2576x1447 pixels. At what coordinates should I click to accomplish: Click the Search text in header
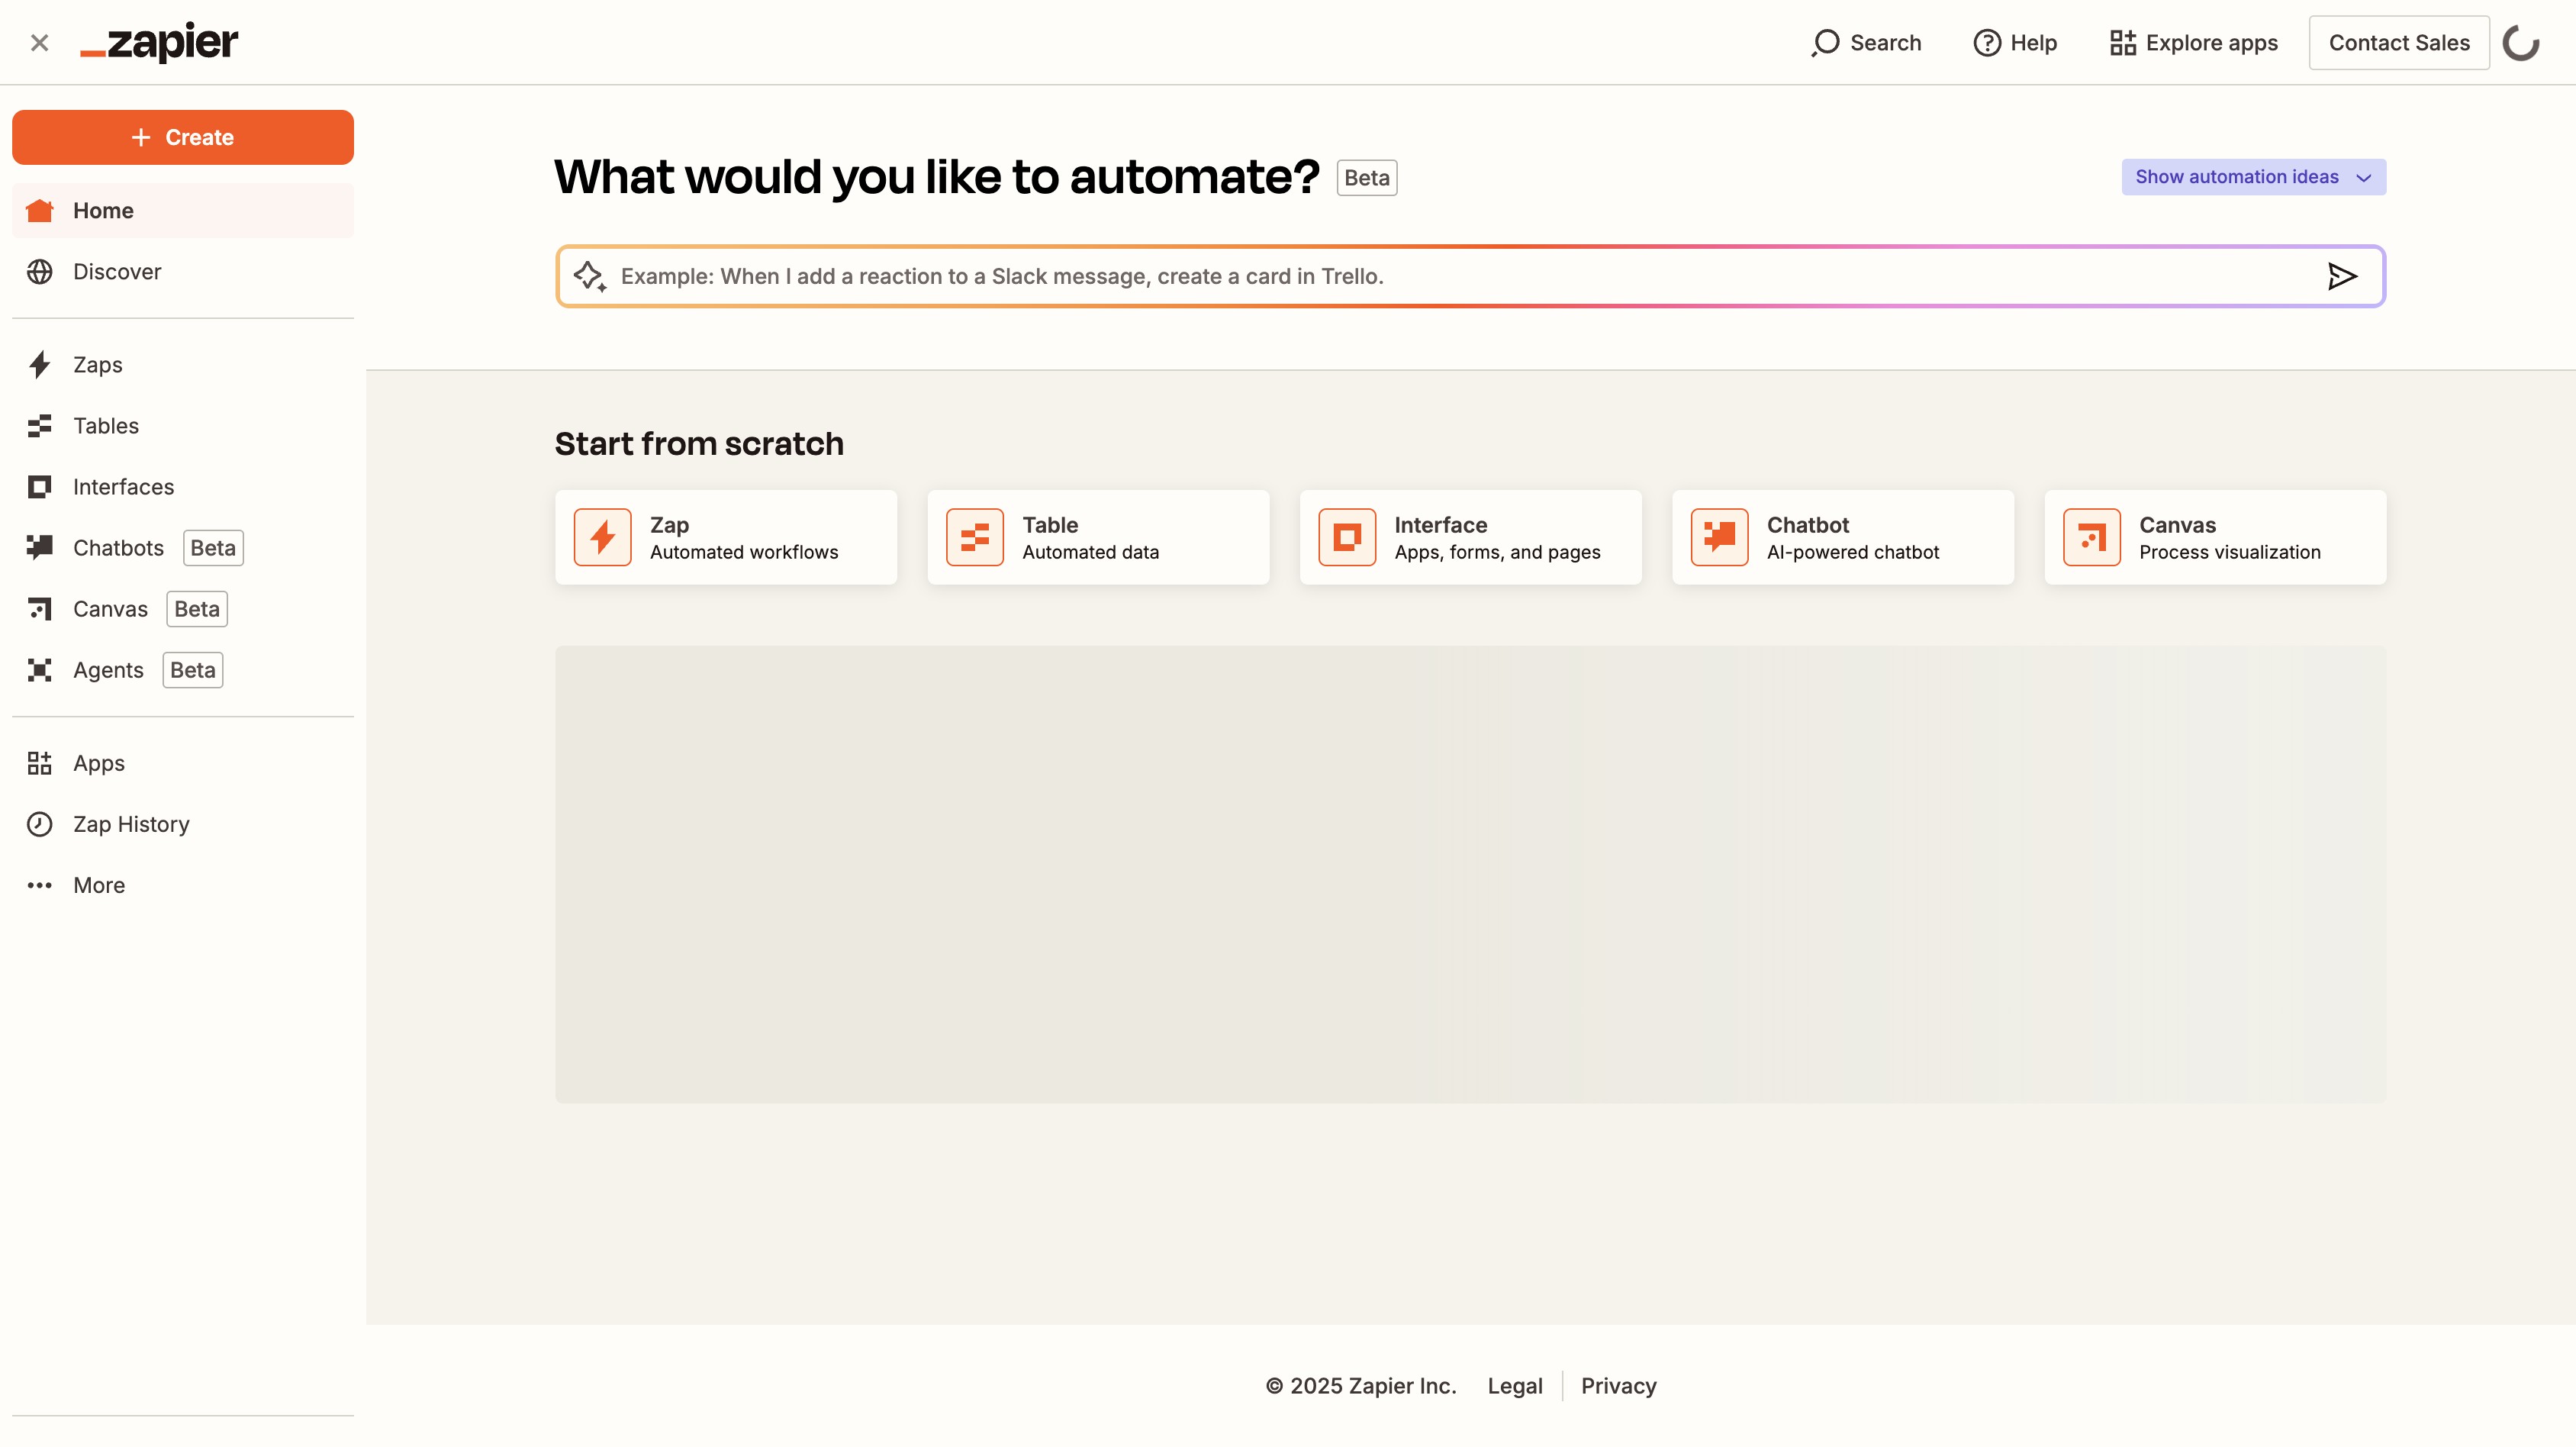pyautogui.click(x=1885, y=42)
